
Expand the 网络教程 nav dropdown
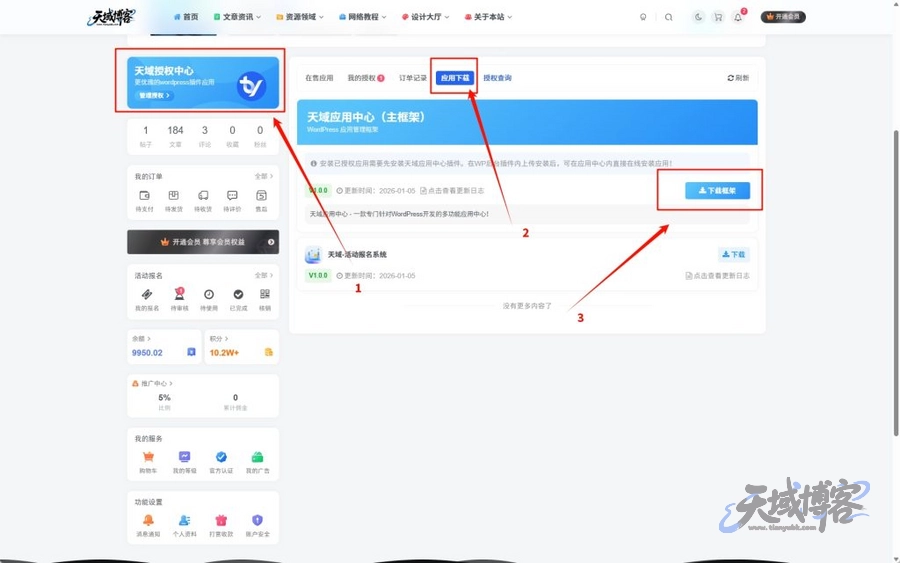363,17
